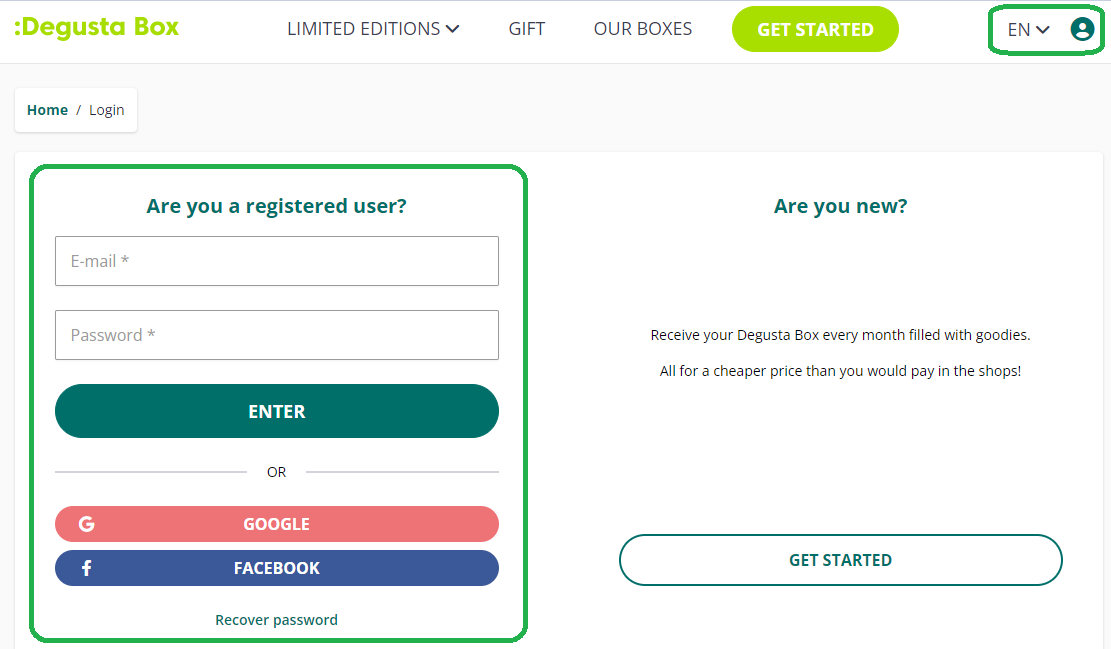Sign in with the Facebook button

[277, 568]
